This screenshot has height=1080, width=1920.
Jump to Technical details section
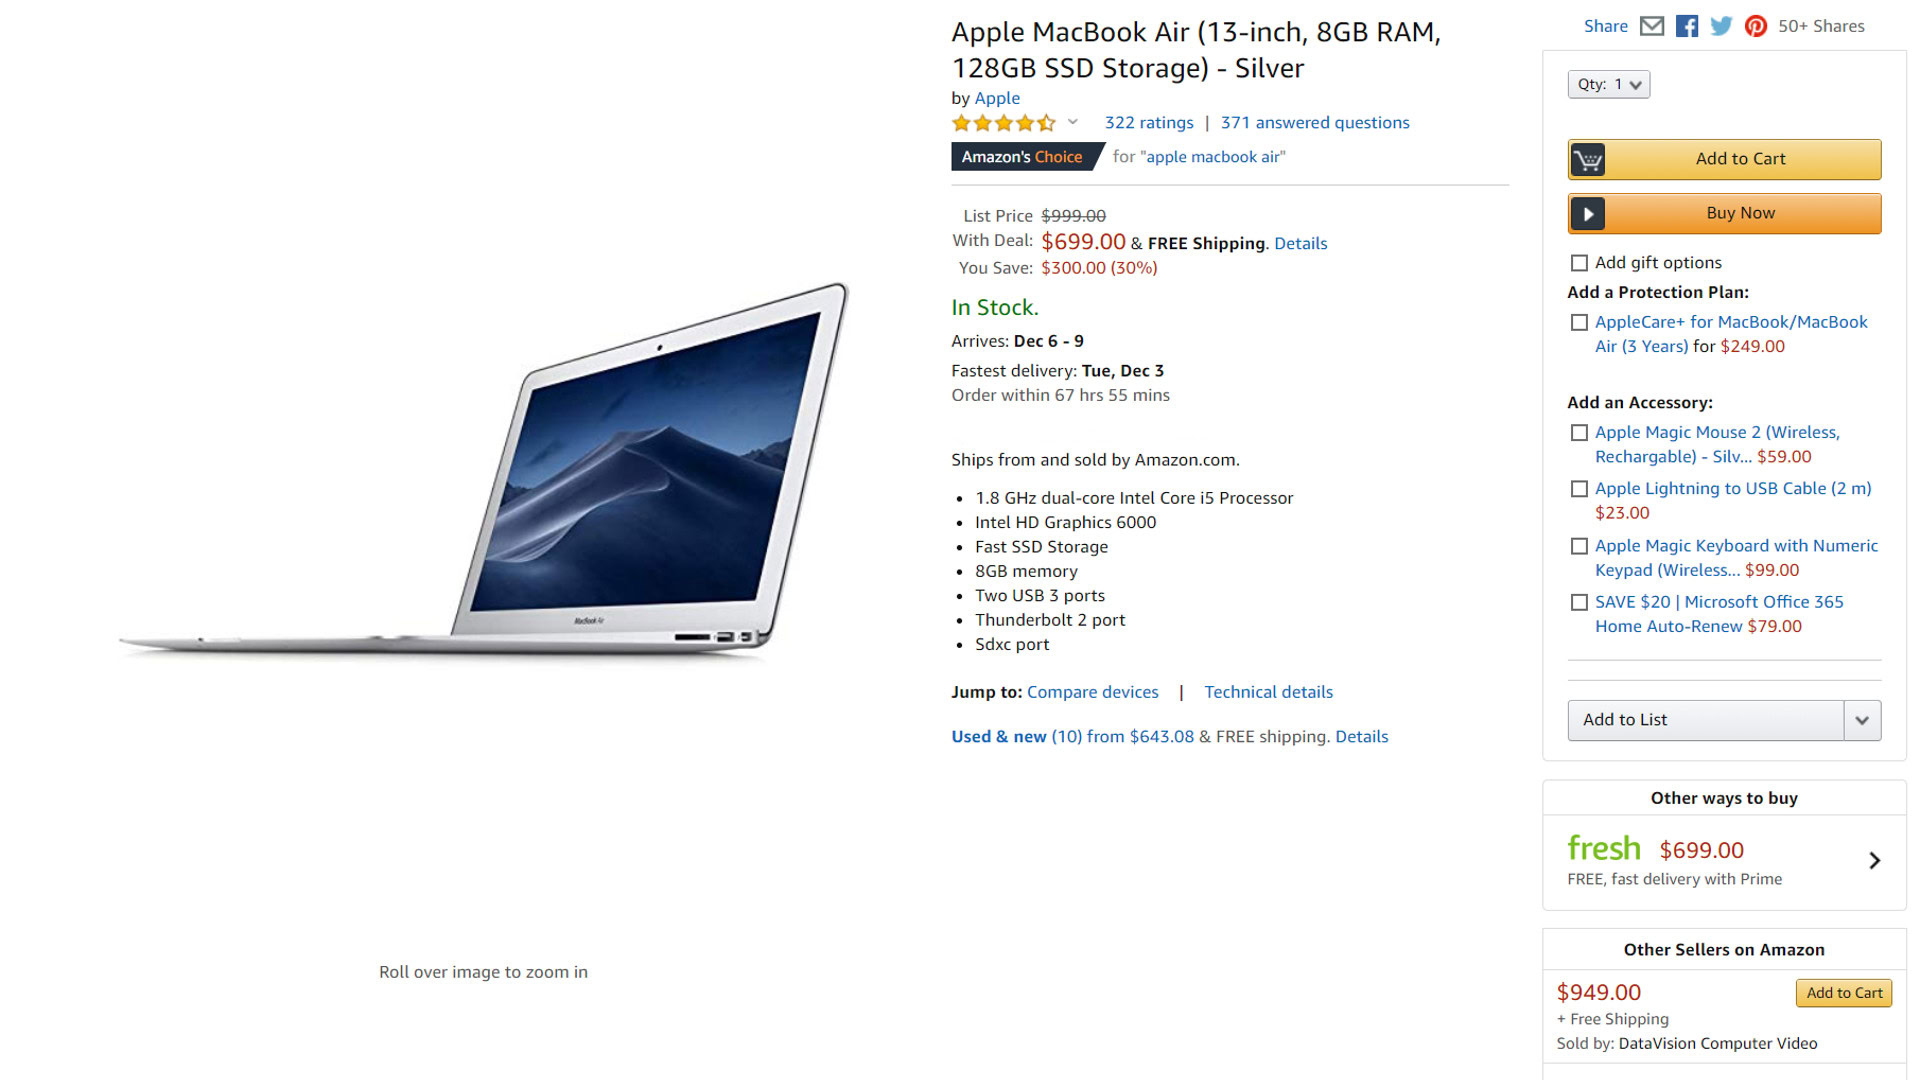coord(1268,692)
